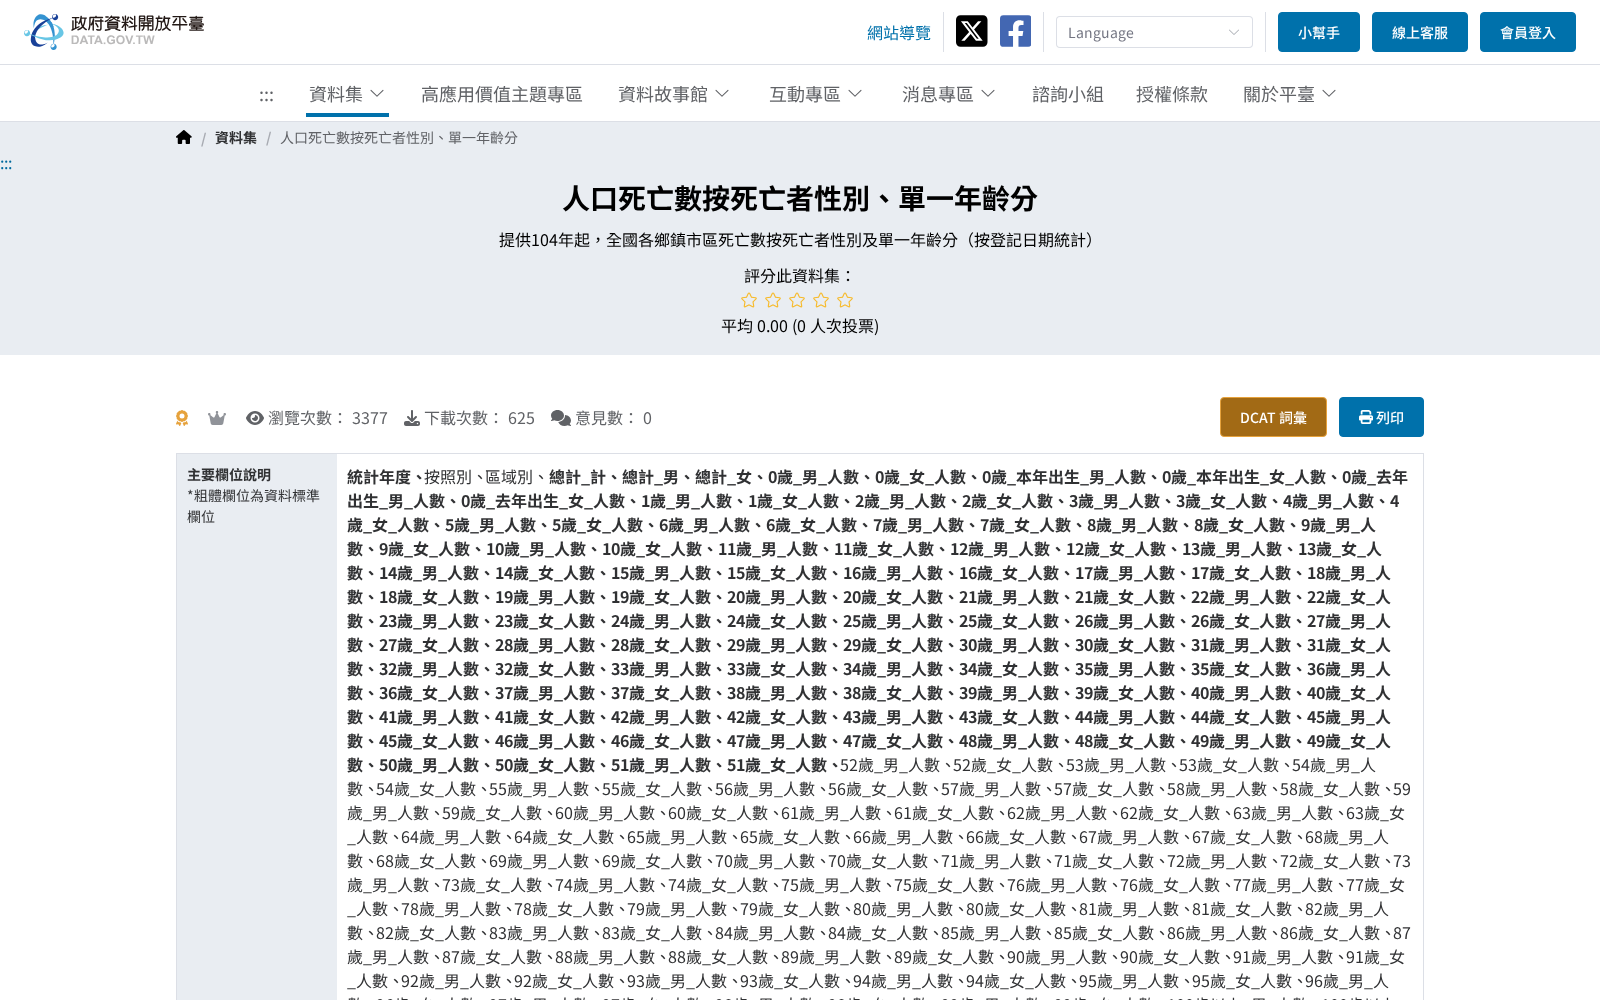Expand the 消息專區 menu
Image resolution: width=1600 pixels, height=1000 pixels.
pos(949,94)
